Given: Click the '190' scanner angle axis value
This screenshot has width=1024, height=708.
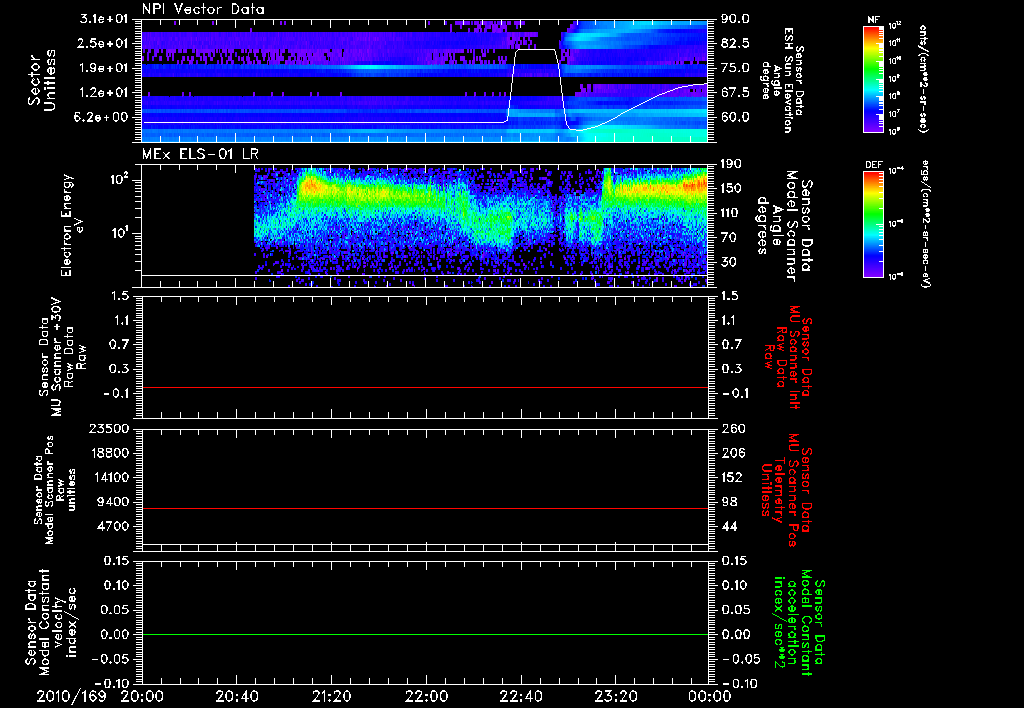Looking at the screenshot, I should (732, 164).
